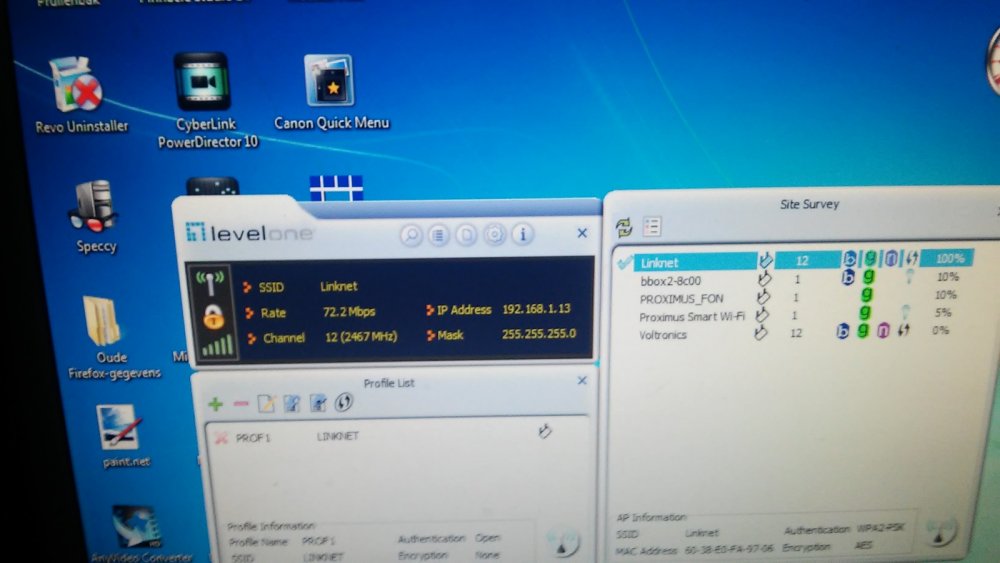Image resolution: width=1000 pixels, height=563 pixels.
Task: Click the import profile icon in Profile List
Action: click(x=292, y=403)
